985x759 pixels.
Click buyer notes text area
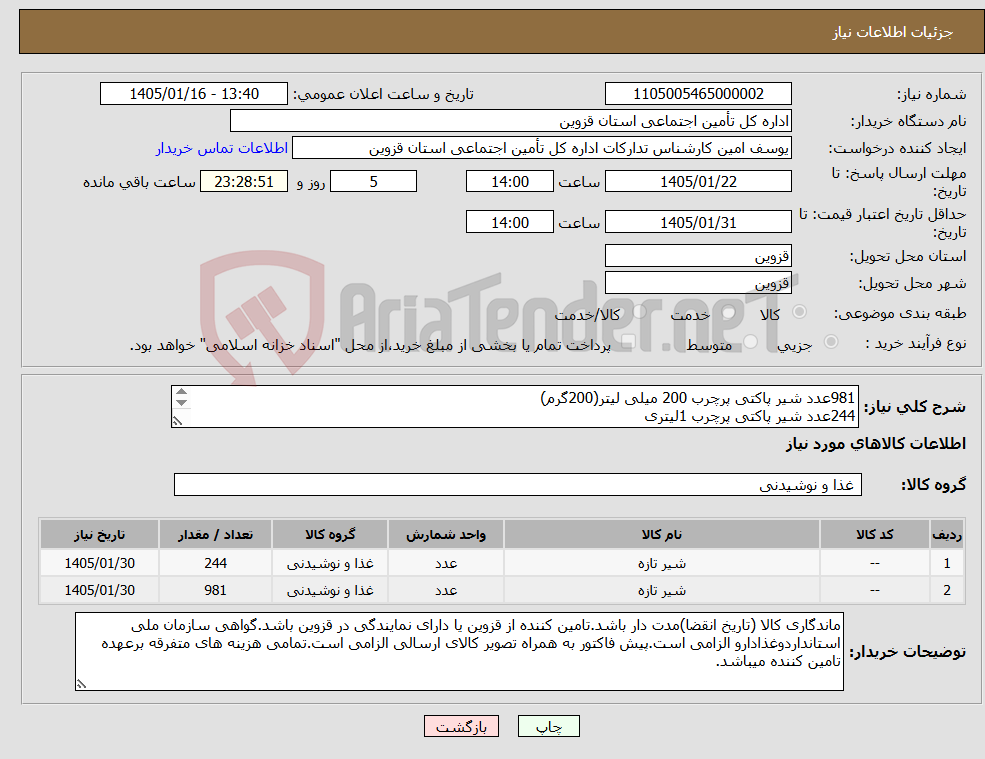(x=459, y=652)
